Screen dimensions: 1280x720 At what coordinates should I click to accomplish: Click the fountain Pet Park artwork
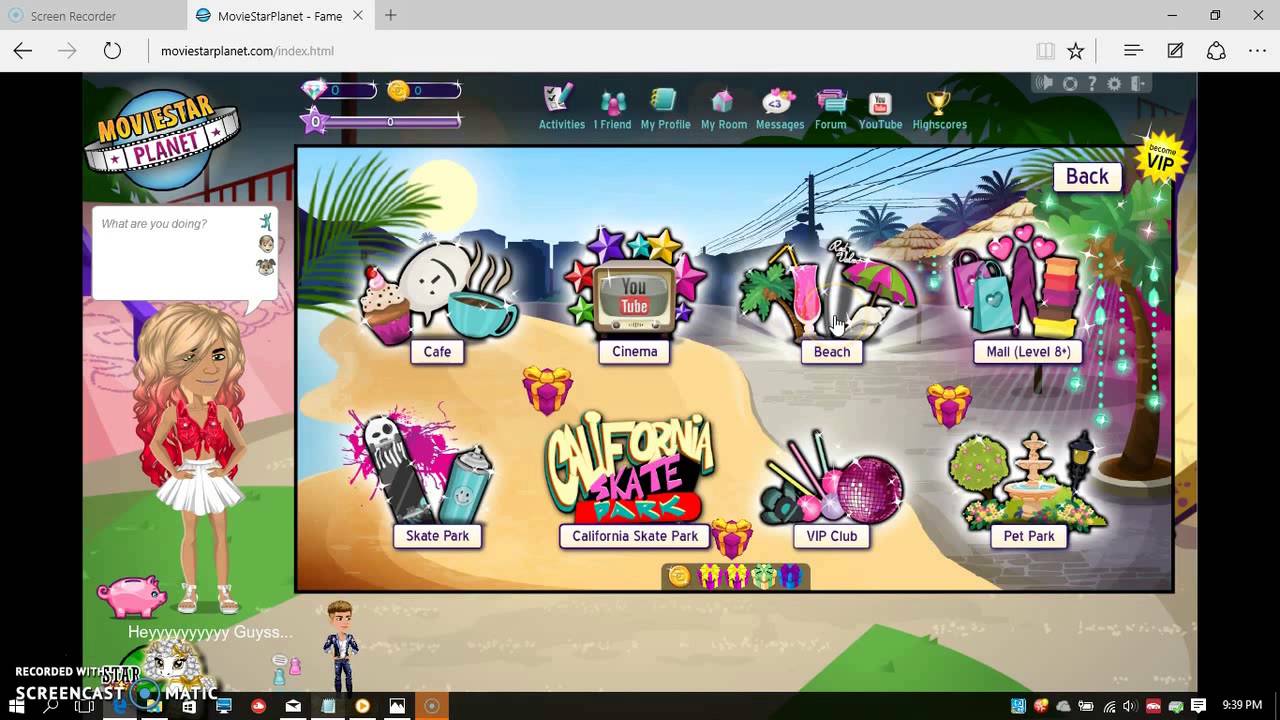(x=1032, y=482)
